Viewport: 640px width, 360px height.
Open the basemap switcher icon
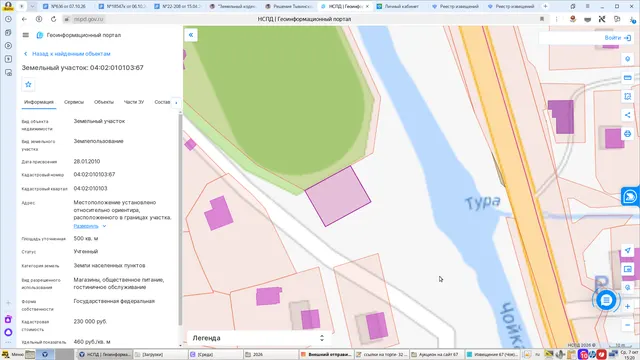click(x=628, y=269)
